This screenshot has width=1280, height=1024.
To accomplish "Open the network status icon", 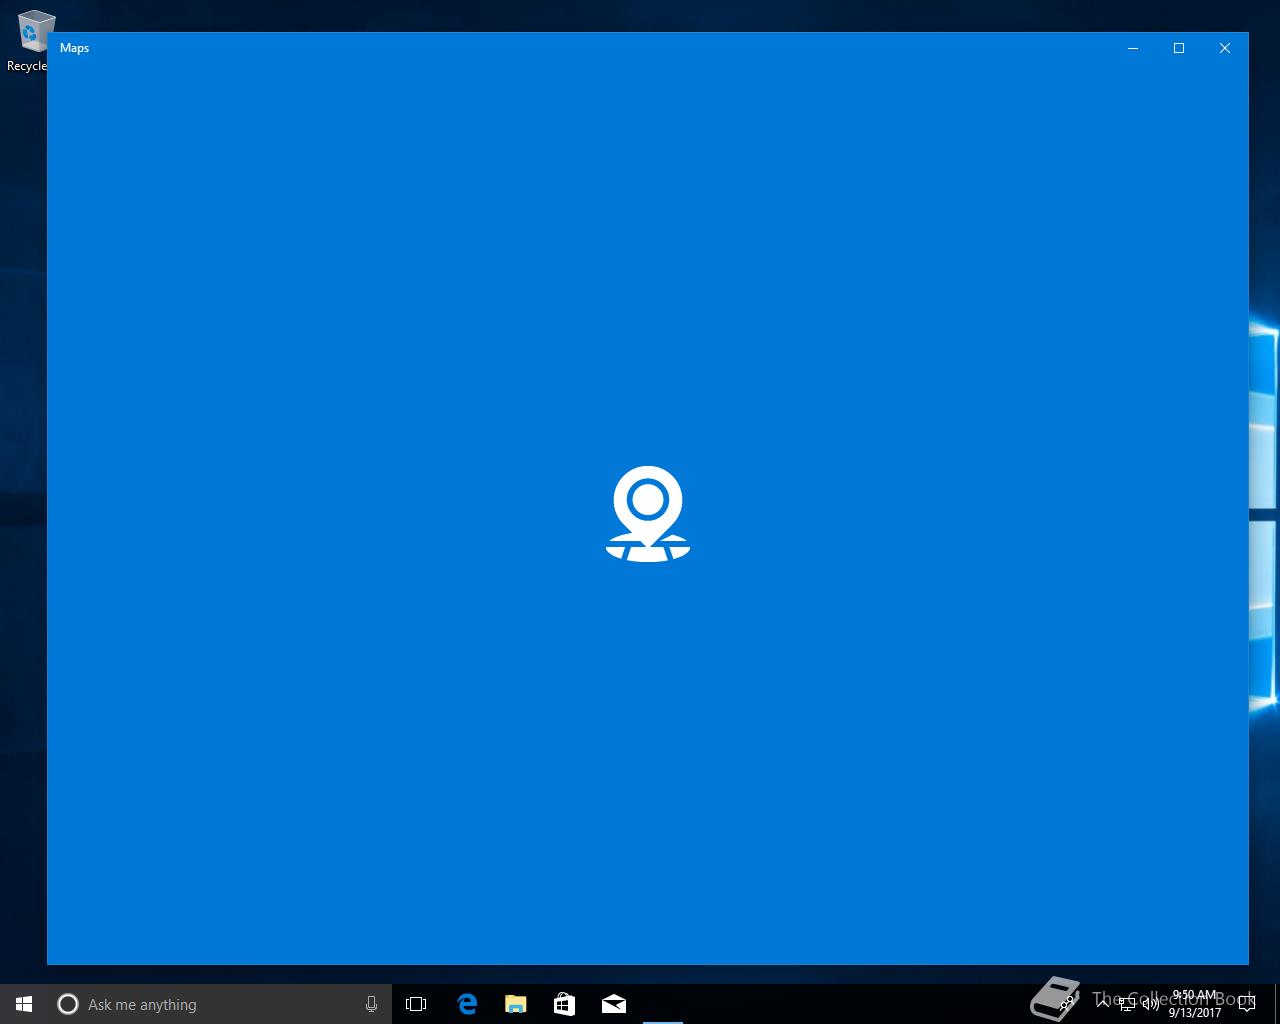I will (x=1128, y=1004).
